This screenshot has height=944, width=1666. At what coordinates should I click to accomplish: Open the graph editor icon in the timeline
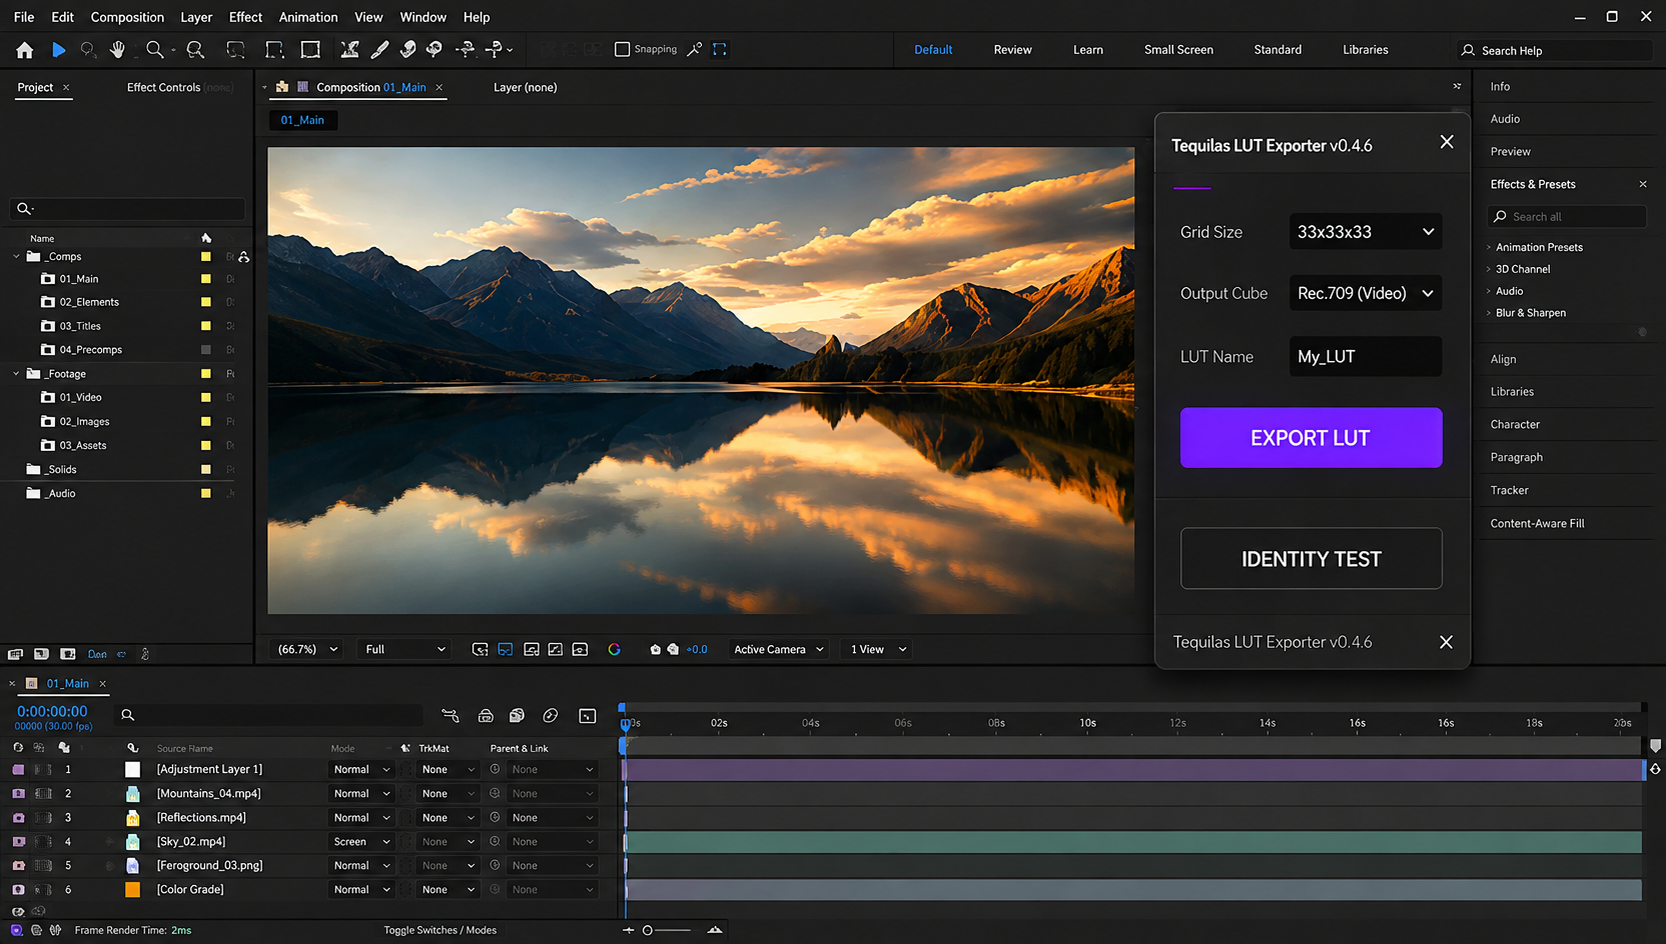coord(587,715)
